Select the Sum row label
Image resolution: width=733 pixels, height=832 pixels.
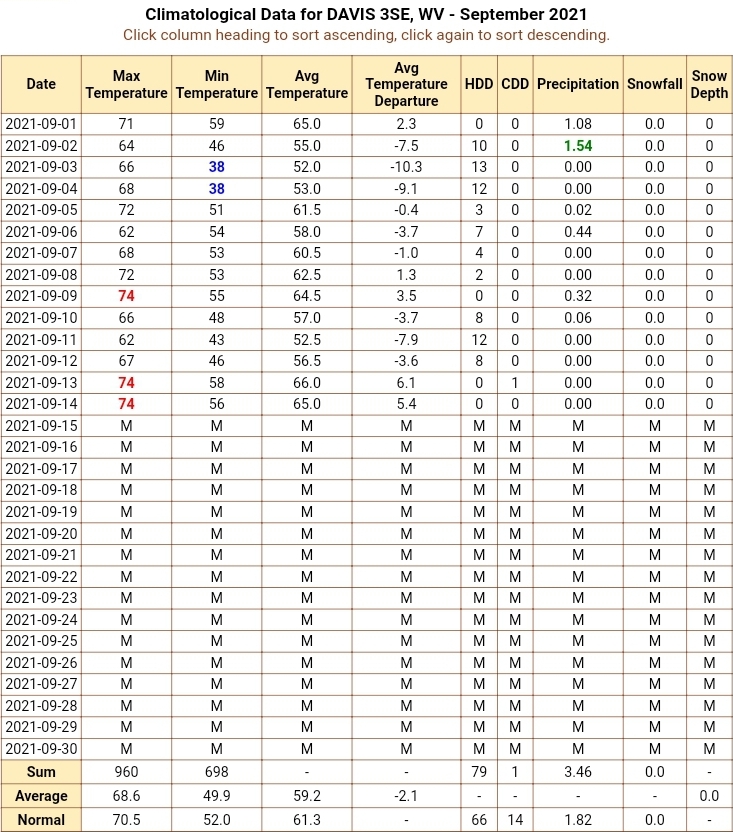(x=41, y=772)
